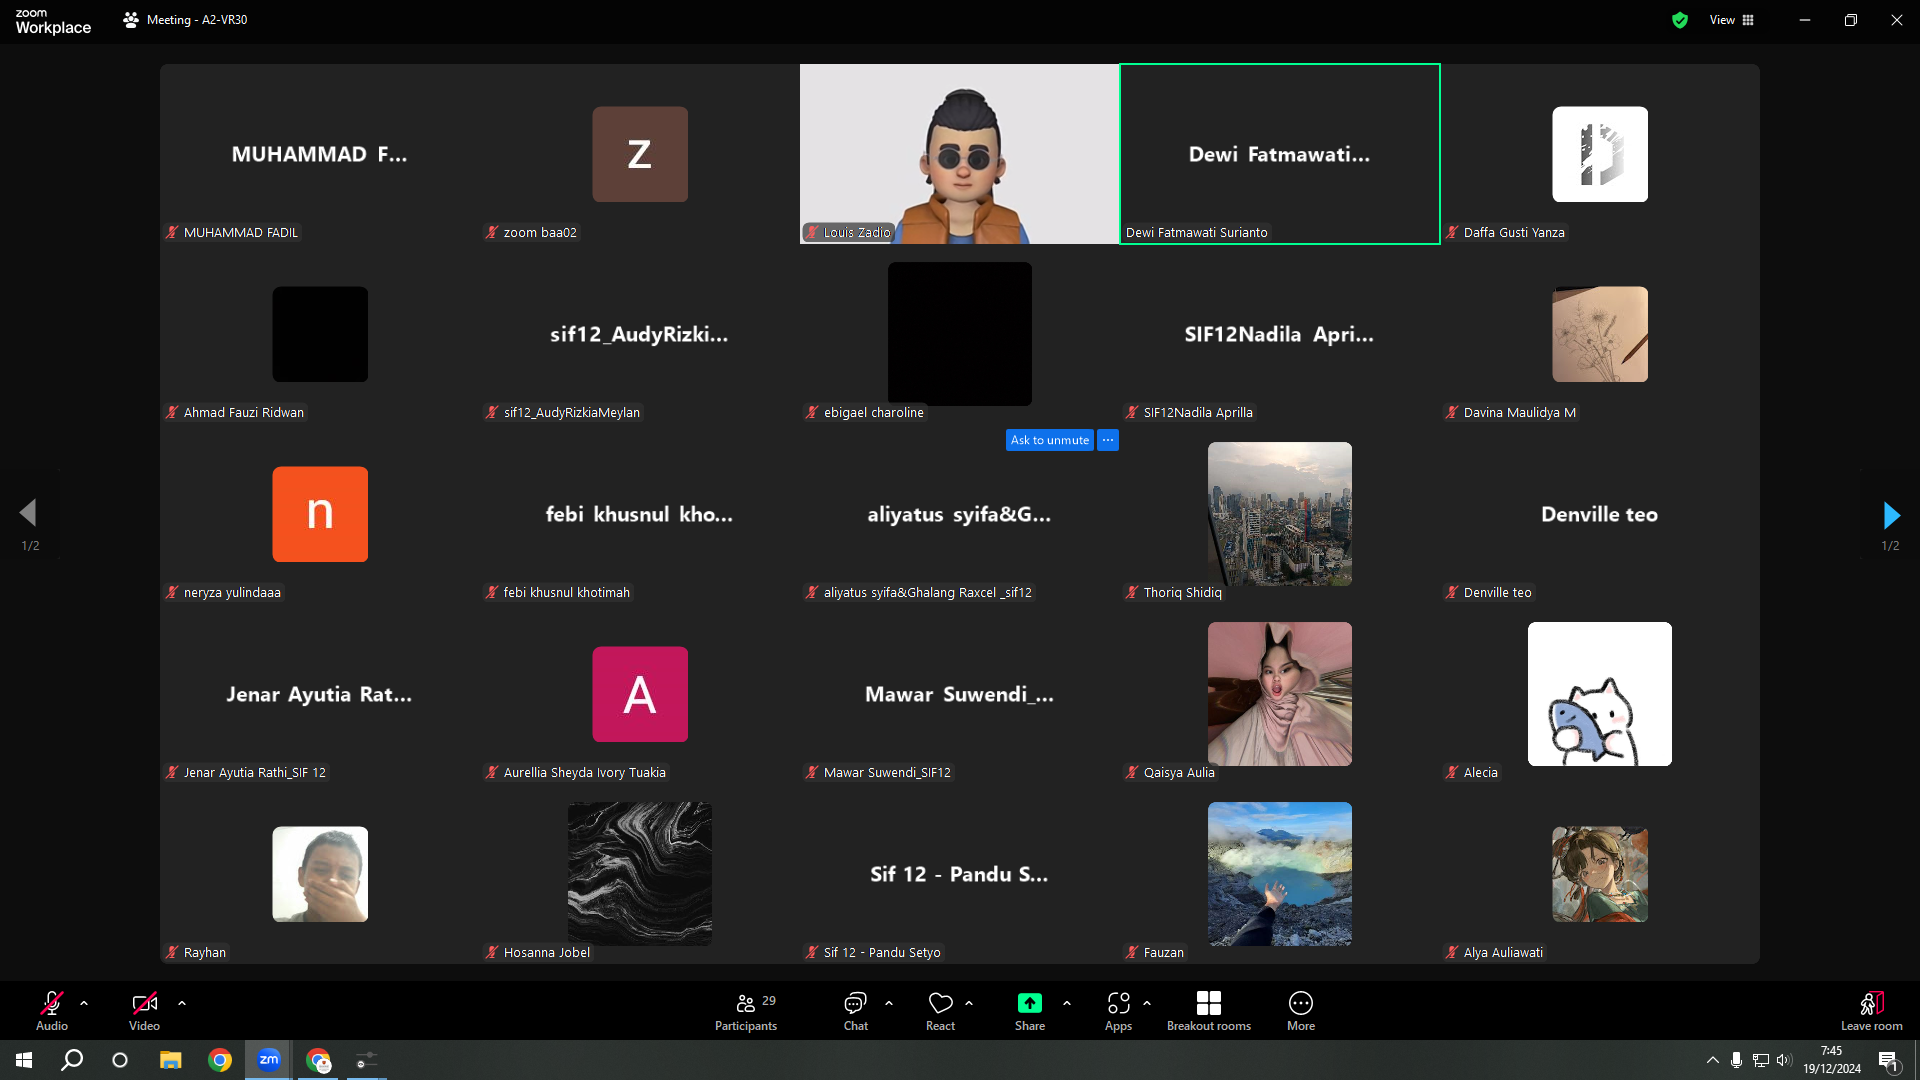This screenshot has height=1080, width=1920.
Task: Open the Participants panel
Action: (x=746, y=1010)
